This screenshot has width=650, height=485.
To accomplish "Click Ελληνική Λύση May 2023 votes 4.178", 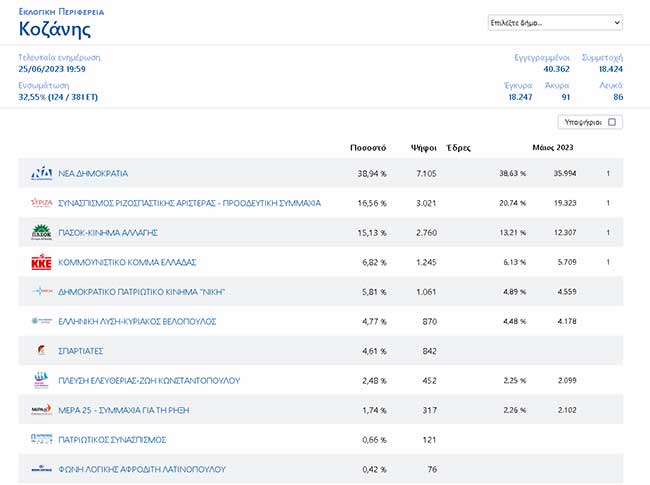I will coord(567,321).
